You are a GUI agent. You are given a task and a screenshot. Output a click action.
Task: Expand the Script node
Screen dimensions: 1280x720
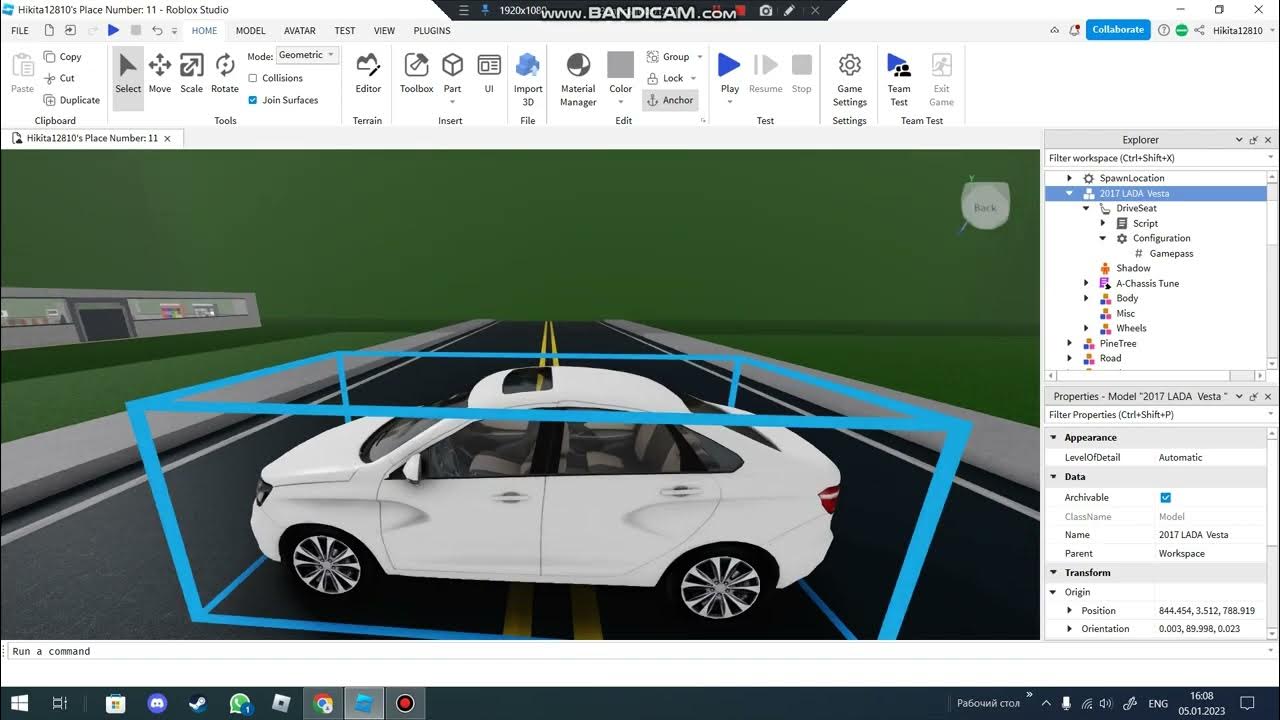[x=1103, y=223]
